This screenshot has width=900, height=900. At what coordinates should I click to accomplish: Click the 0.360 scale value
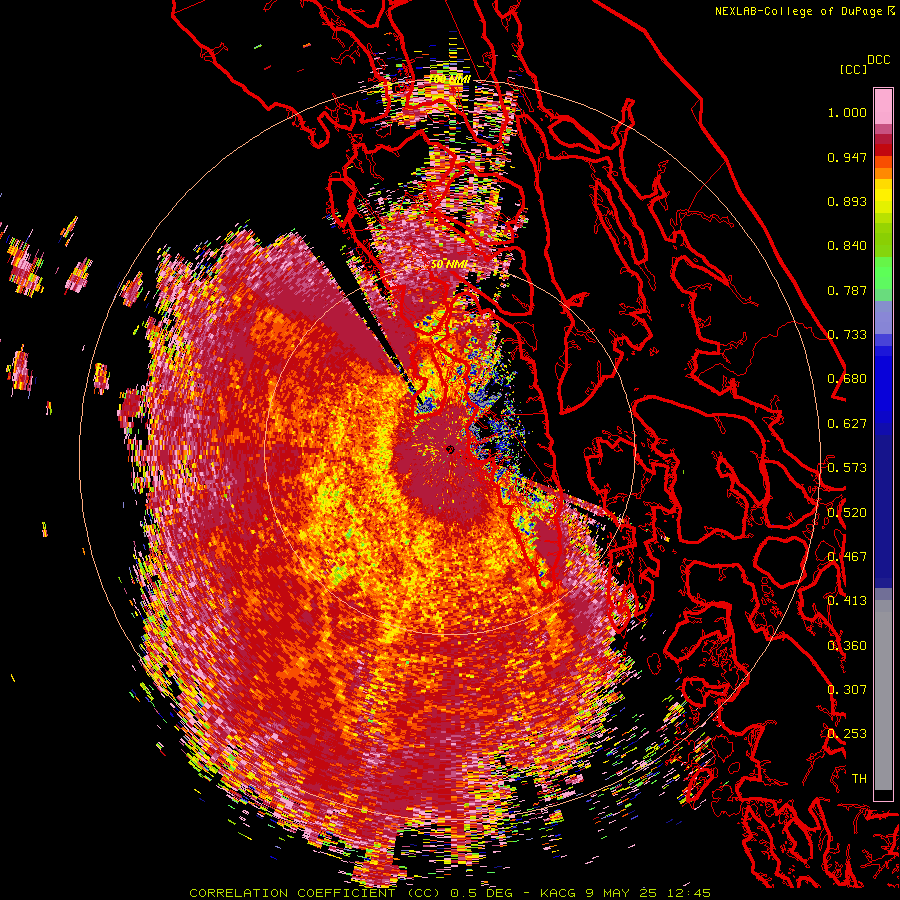click(847, 646)
